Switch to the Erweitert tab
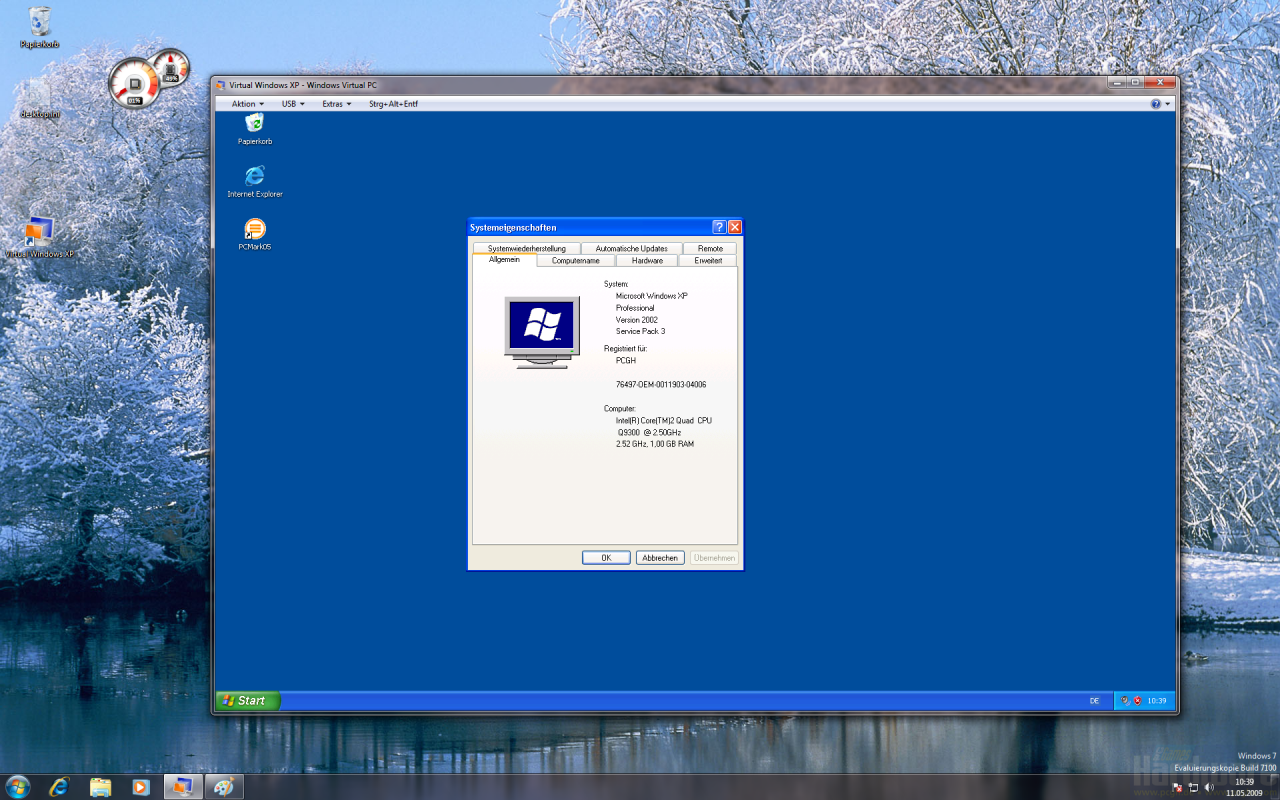 [x=708, y=260]
